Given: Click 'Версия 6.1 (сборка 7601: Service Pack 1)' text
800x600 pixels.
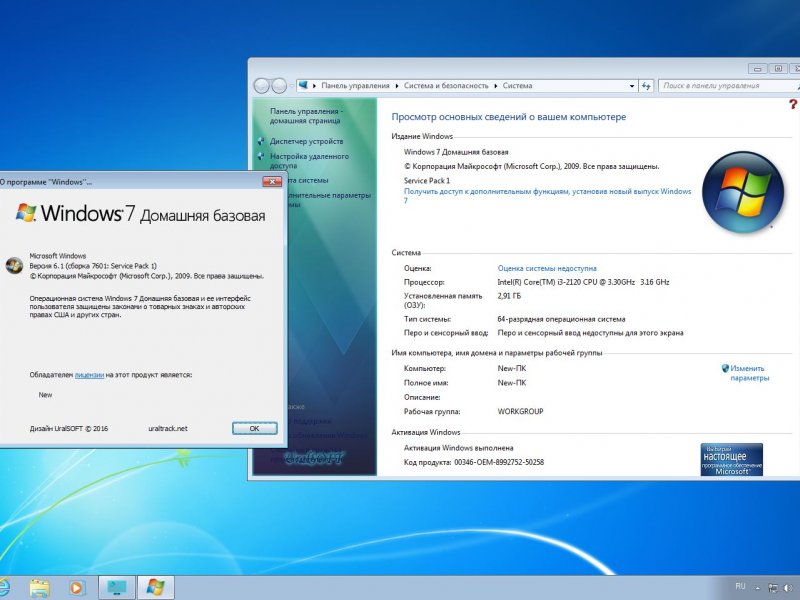Looking at the screenshot, I should point(93,266).
